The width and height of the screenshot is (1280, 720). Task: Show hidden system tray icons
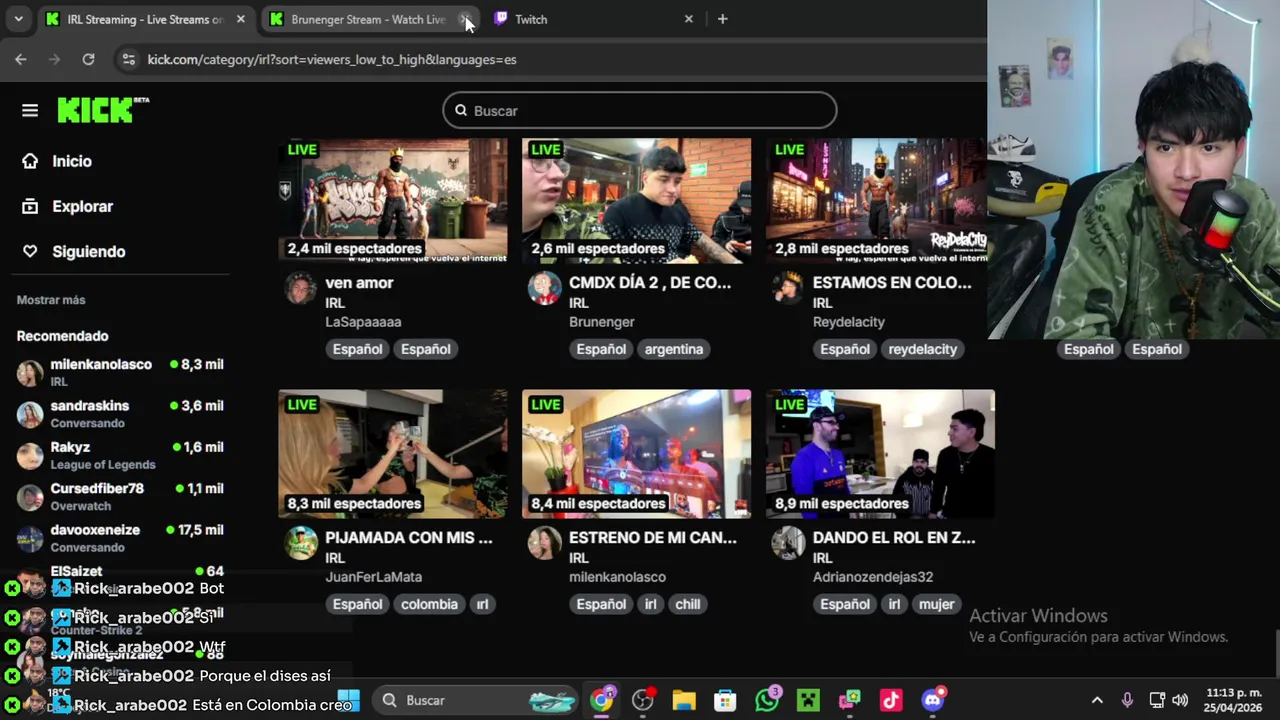tap(1097, 700)
